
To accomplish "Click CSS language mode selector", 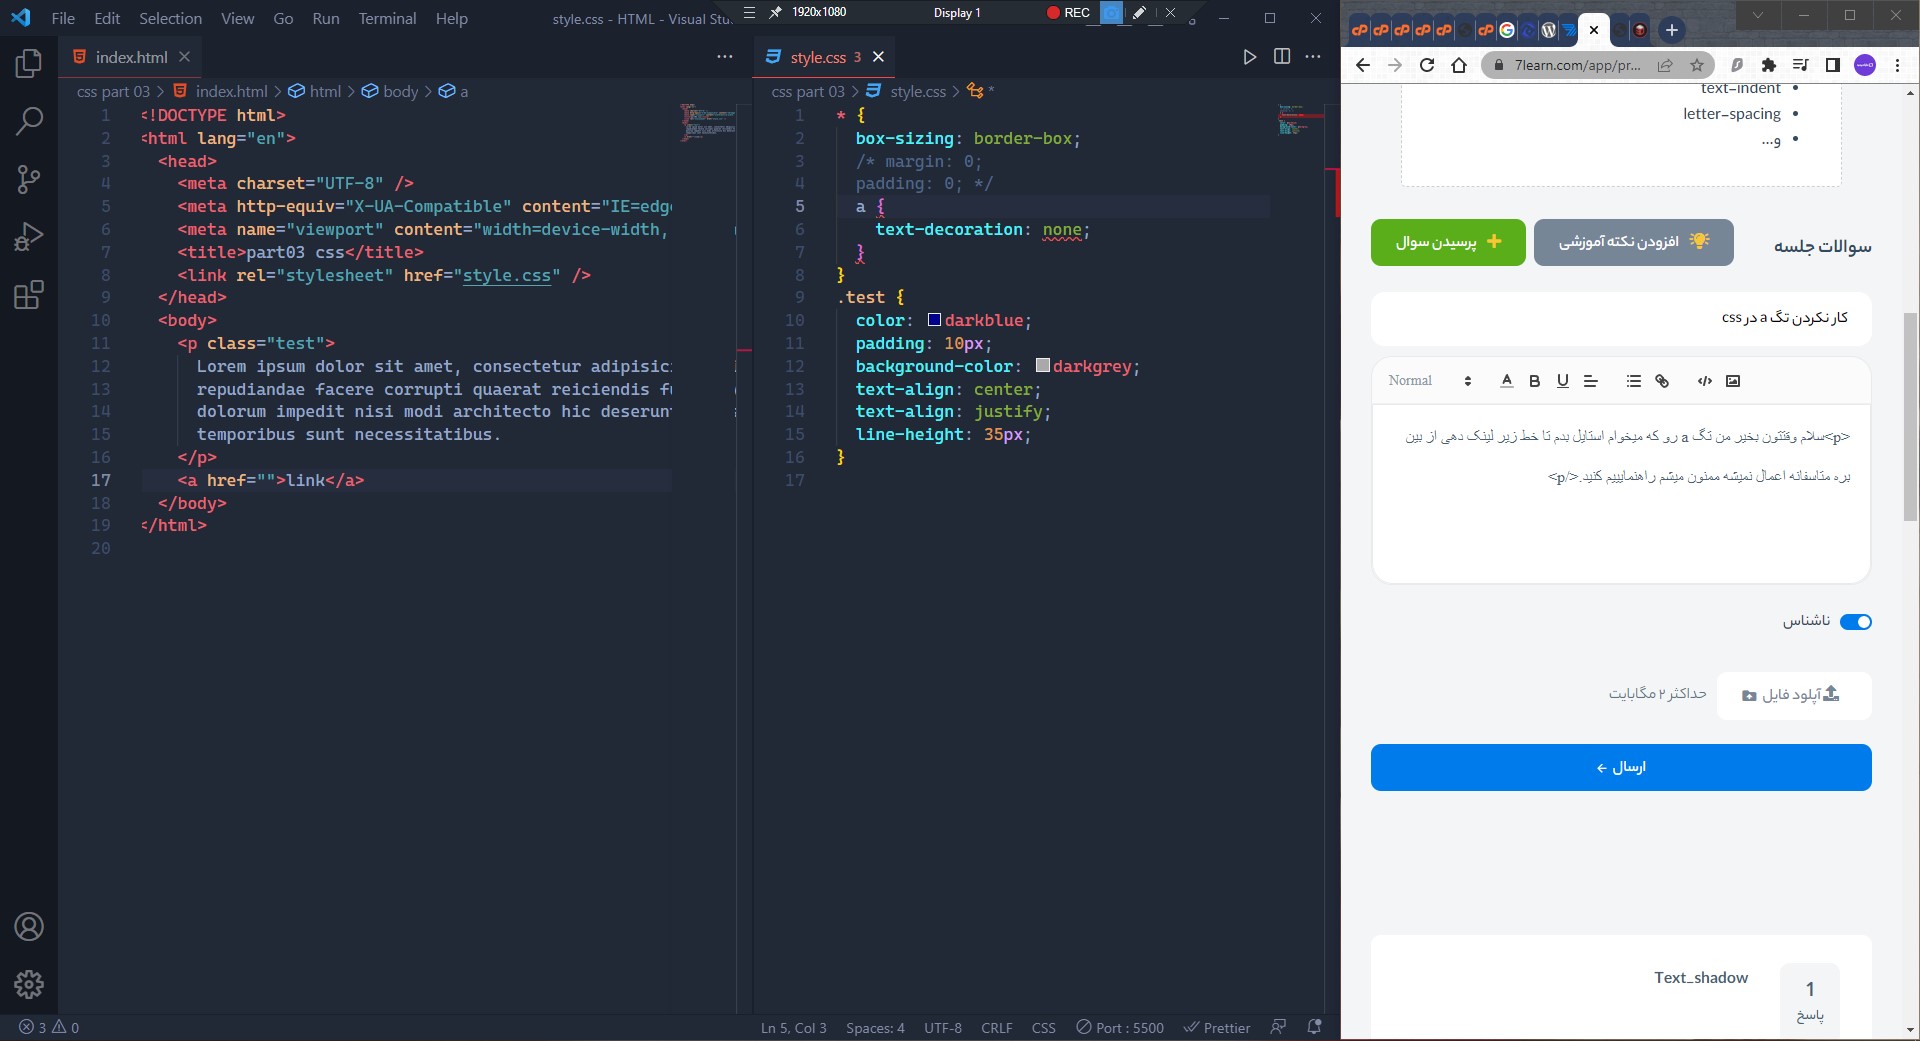I will click(1043, 1027).
